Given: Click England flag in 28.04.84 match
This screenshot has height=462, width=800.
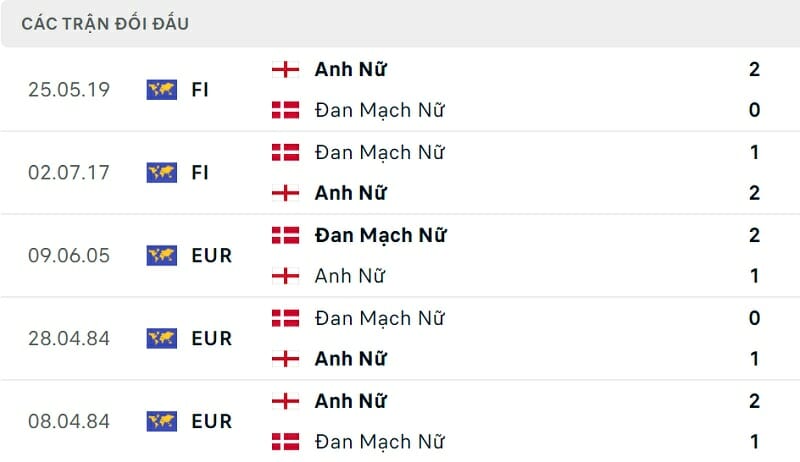Looking at the screenshot, I should [285, 359].
